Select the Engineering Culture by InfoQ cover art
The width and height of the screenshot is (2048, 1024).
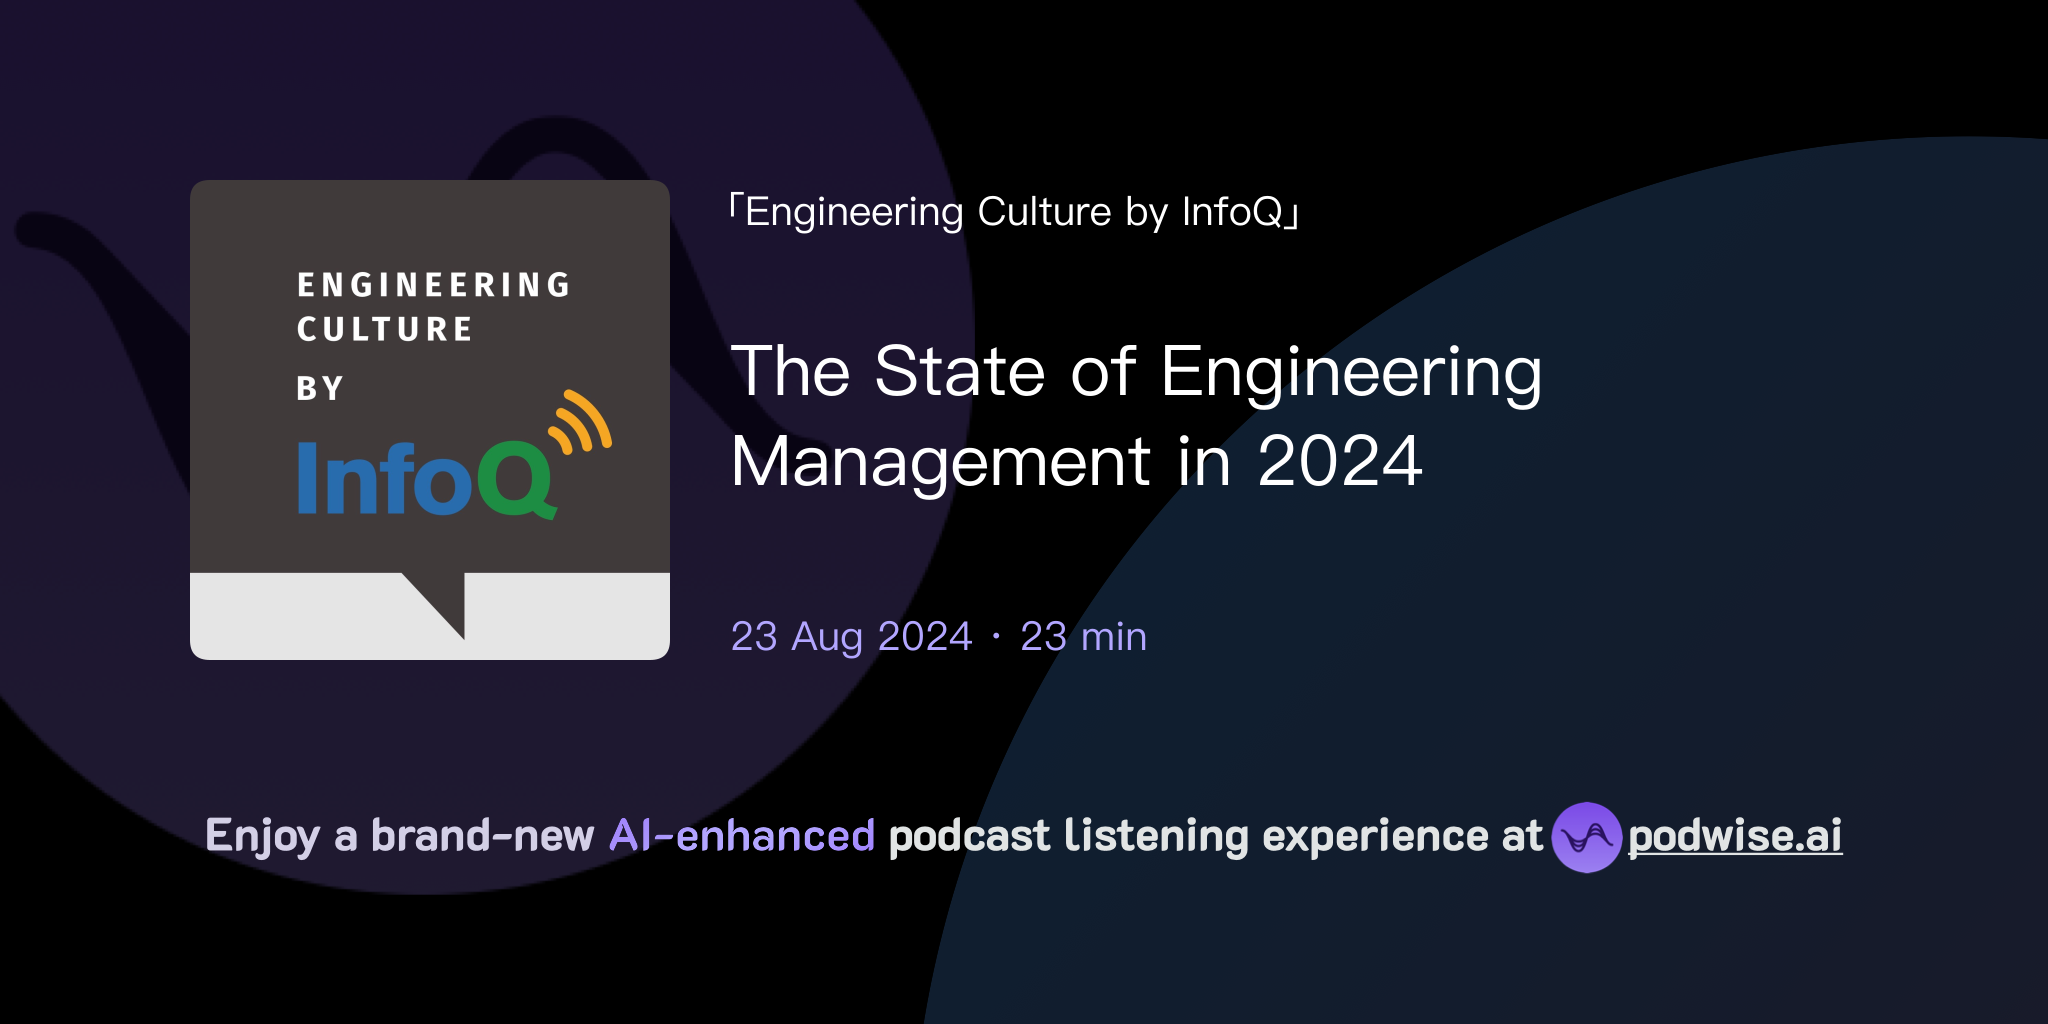[x=428, y=418]
